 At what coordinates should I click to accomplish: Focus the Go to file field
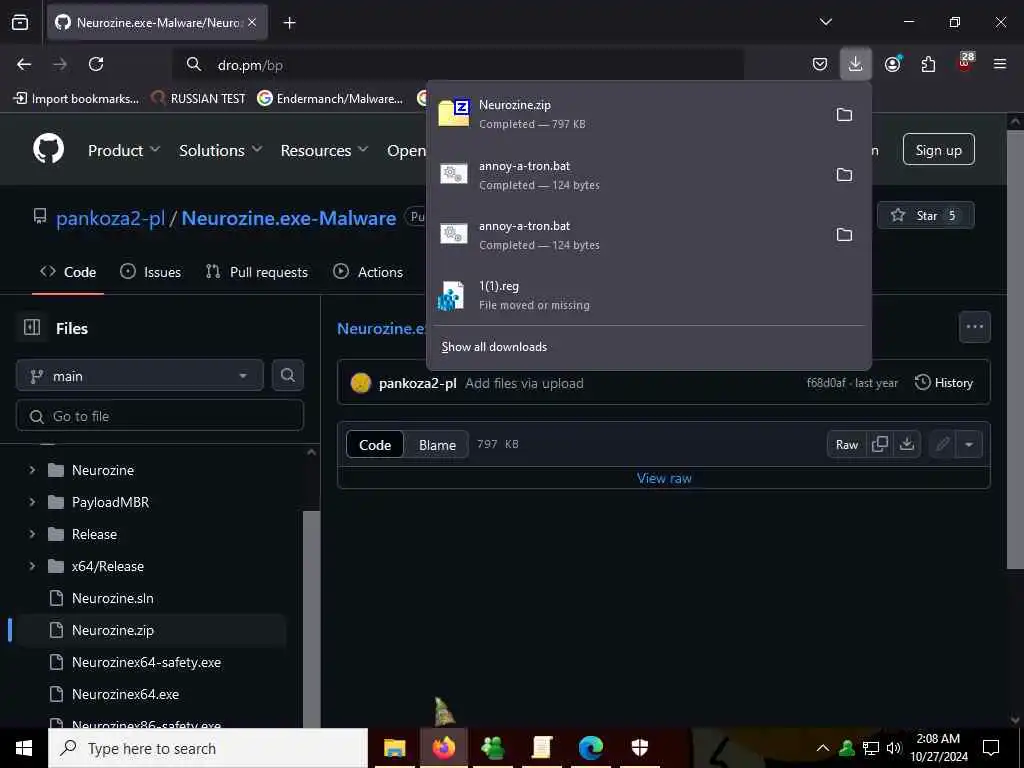(x=159, y=416)
